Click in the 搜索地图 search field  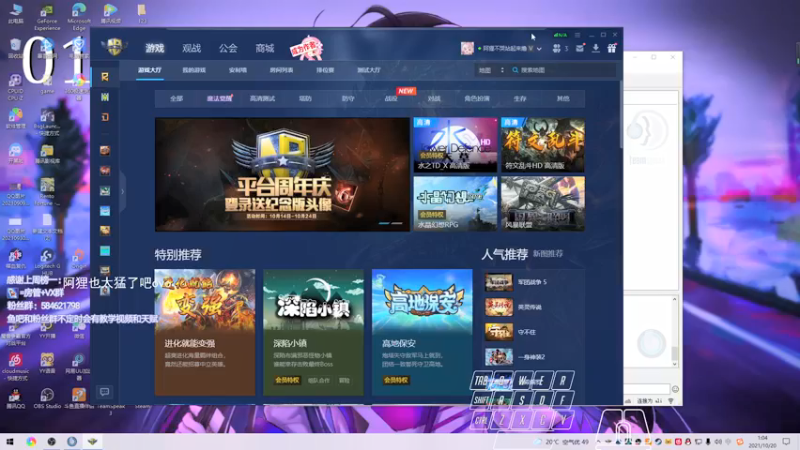(x=566, y=70)
